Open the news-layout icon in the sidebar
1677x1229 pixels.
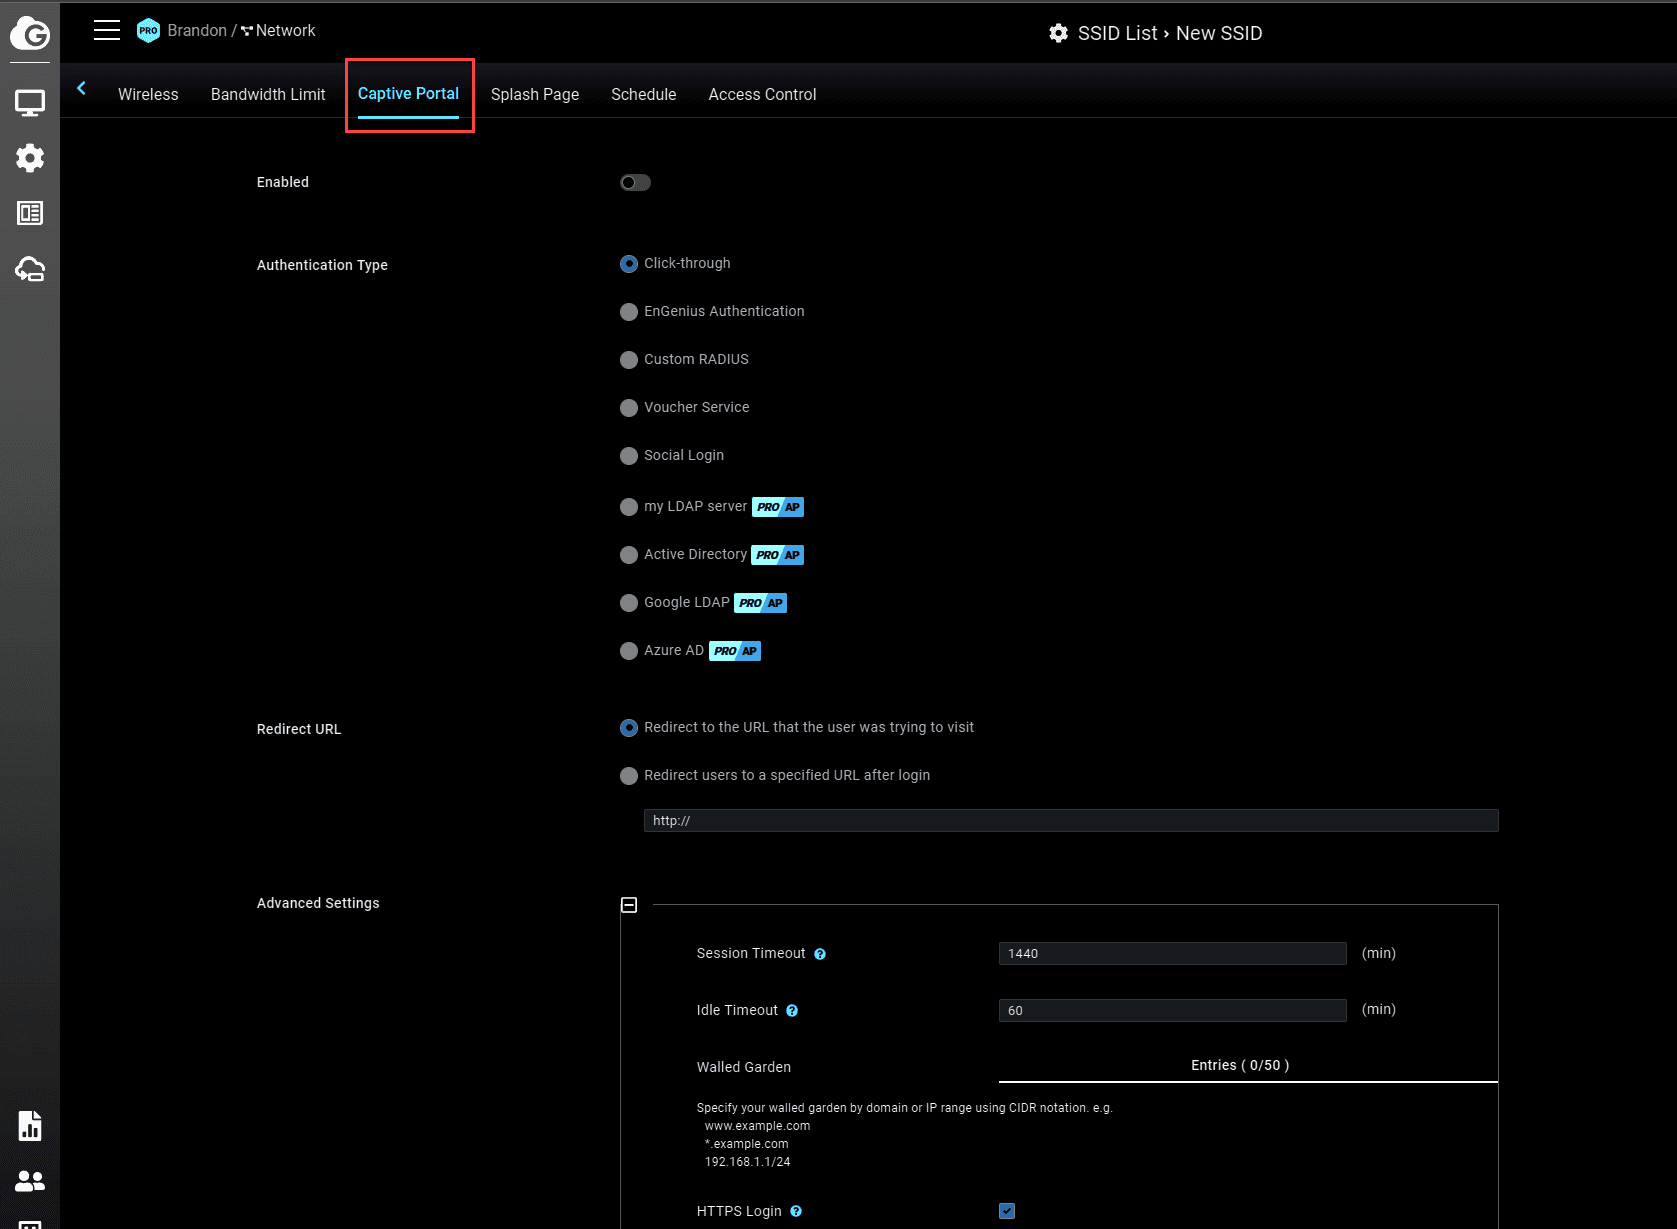coord(30,213)
